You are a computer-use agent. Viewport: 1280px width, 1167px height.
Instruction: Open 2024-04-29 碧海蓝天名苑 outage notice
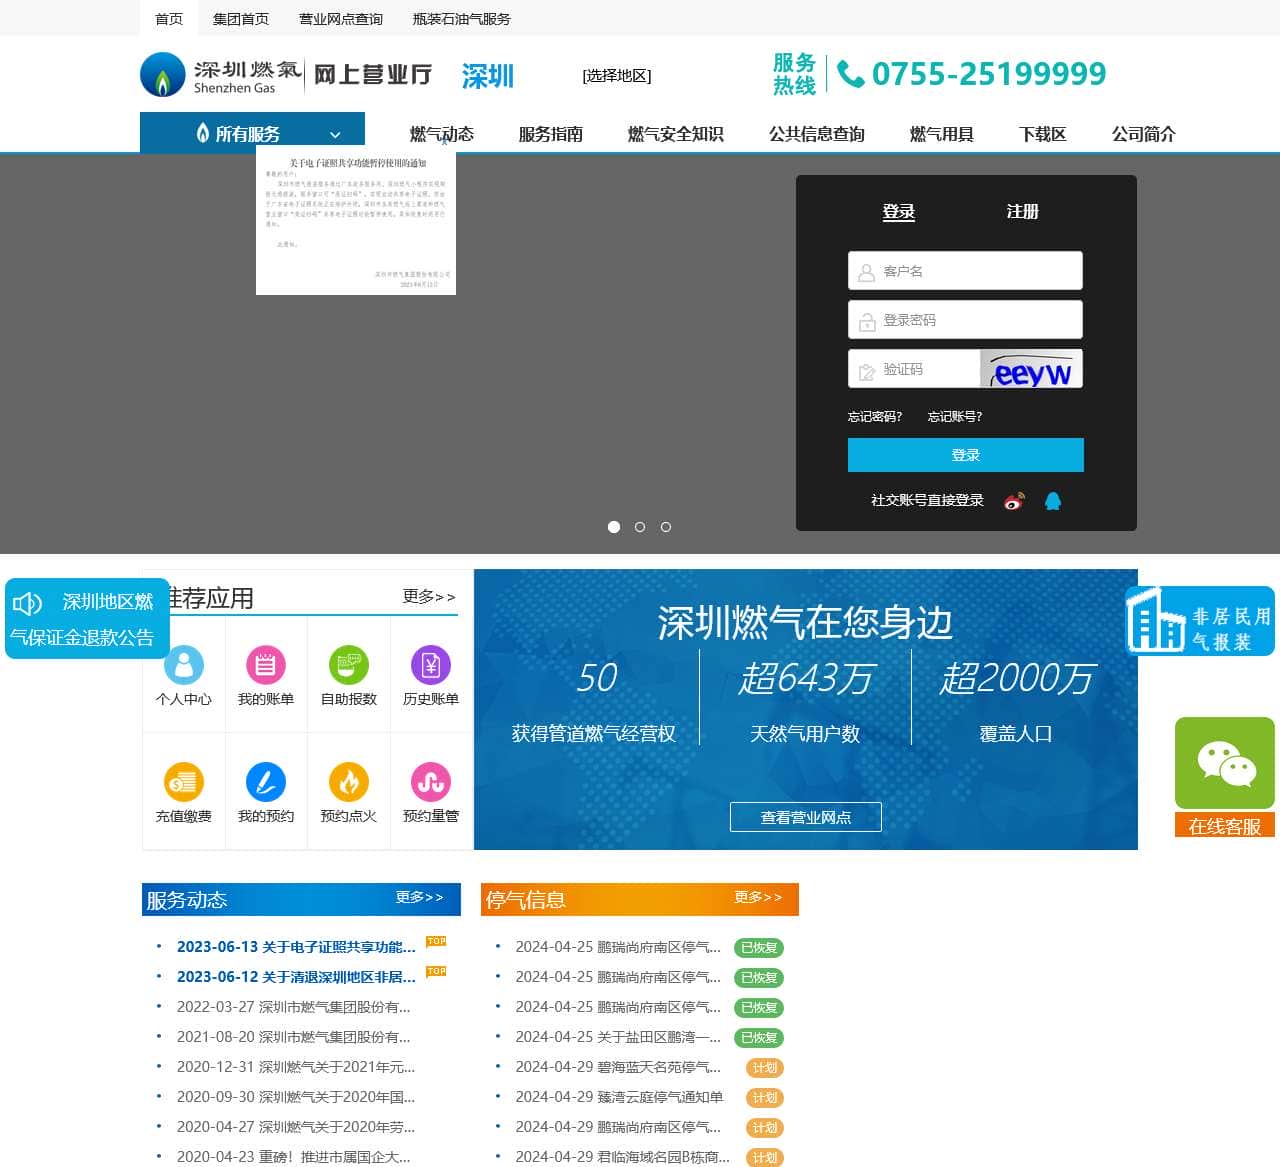[x=618, y=1067]
